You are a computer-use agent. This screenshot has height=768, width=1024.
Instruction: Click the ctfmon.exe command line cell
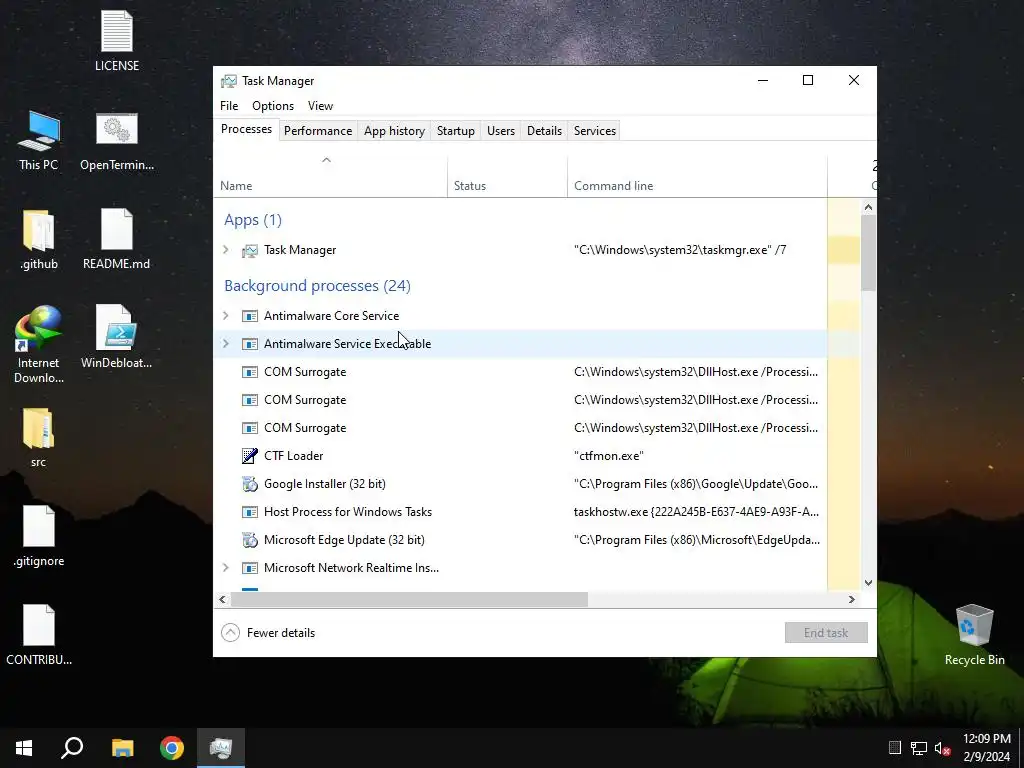pyautogui.click(x=609, y=456)
